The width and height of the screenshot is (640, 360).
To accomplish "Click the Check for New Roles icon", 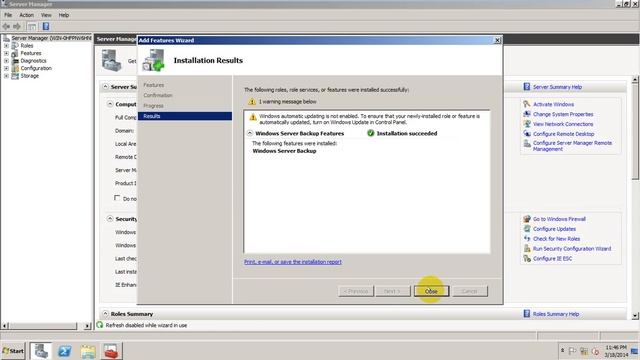I will click(x=527, y=238).
